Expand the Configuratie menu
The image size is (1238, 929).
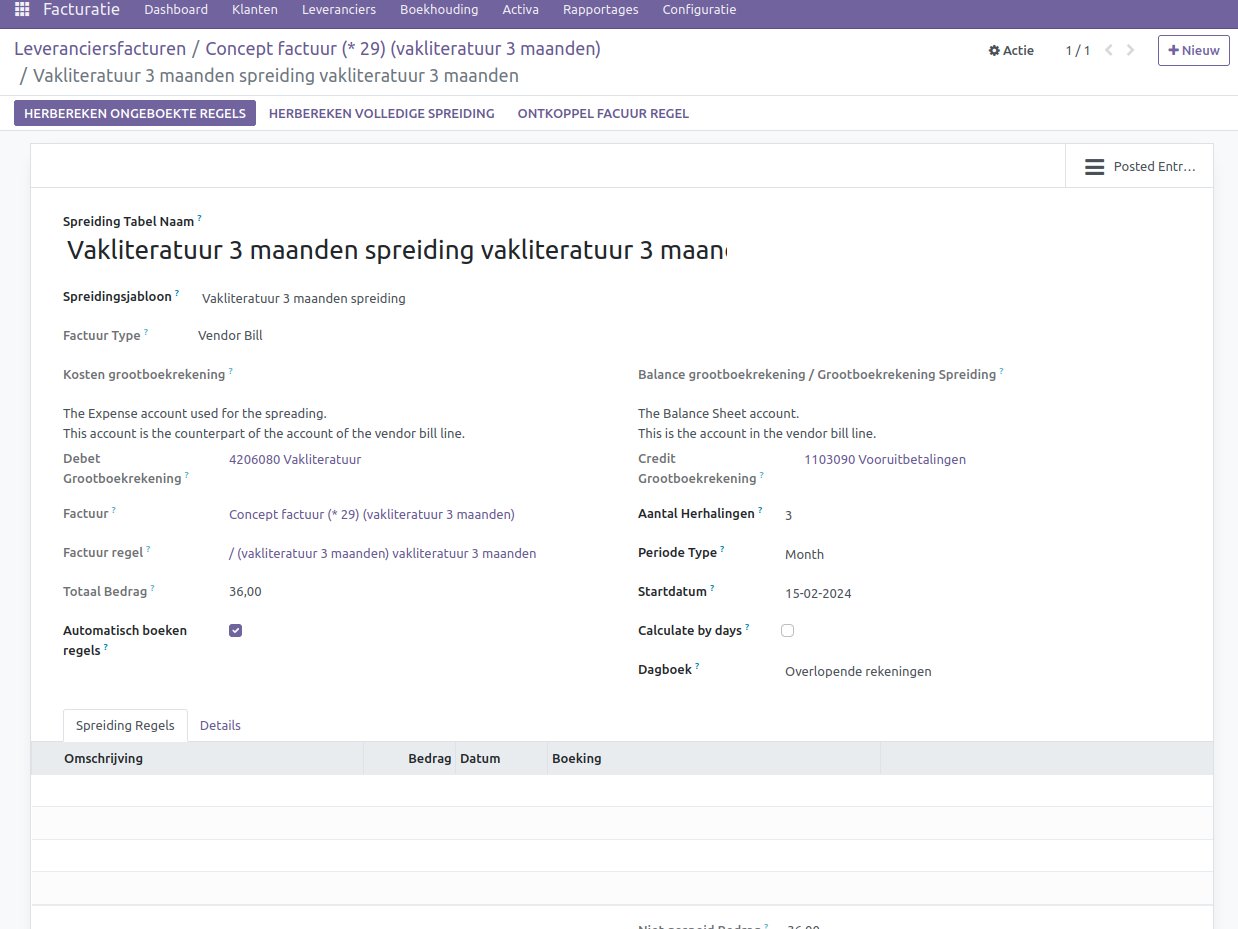699,10
